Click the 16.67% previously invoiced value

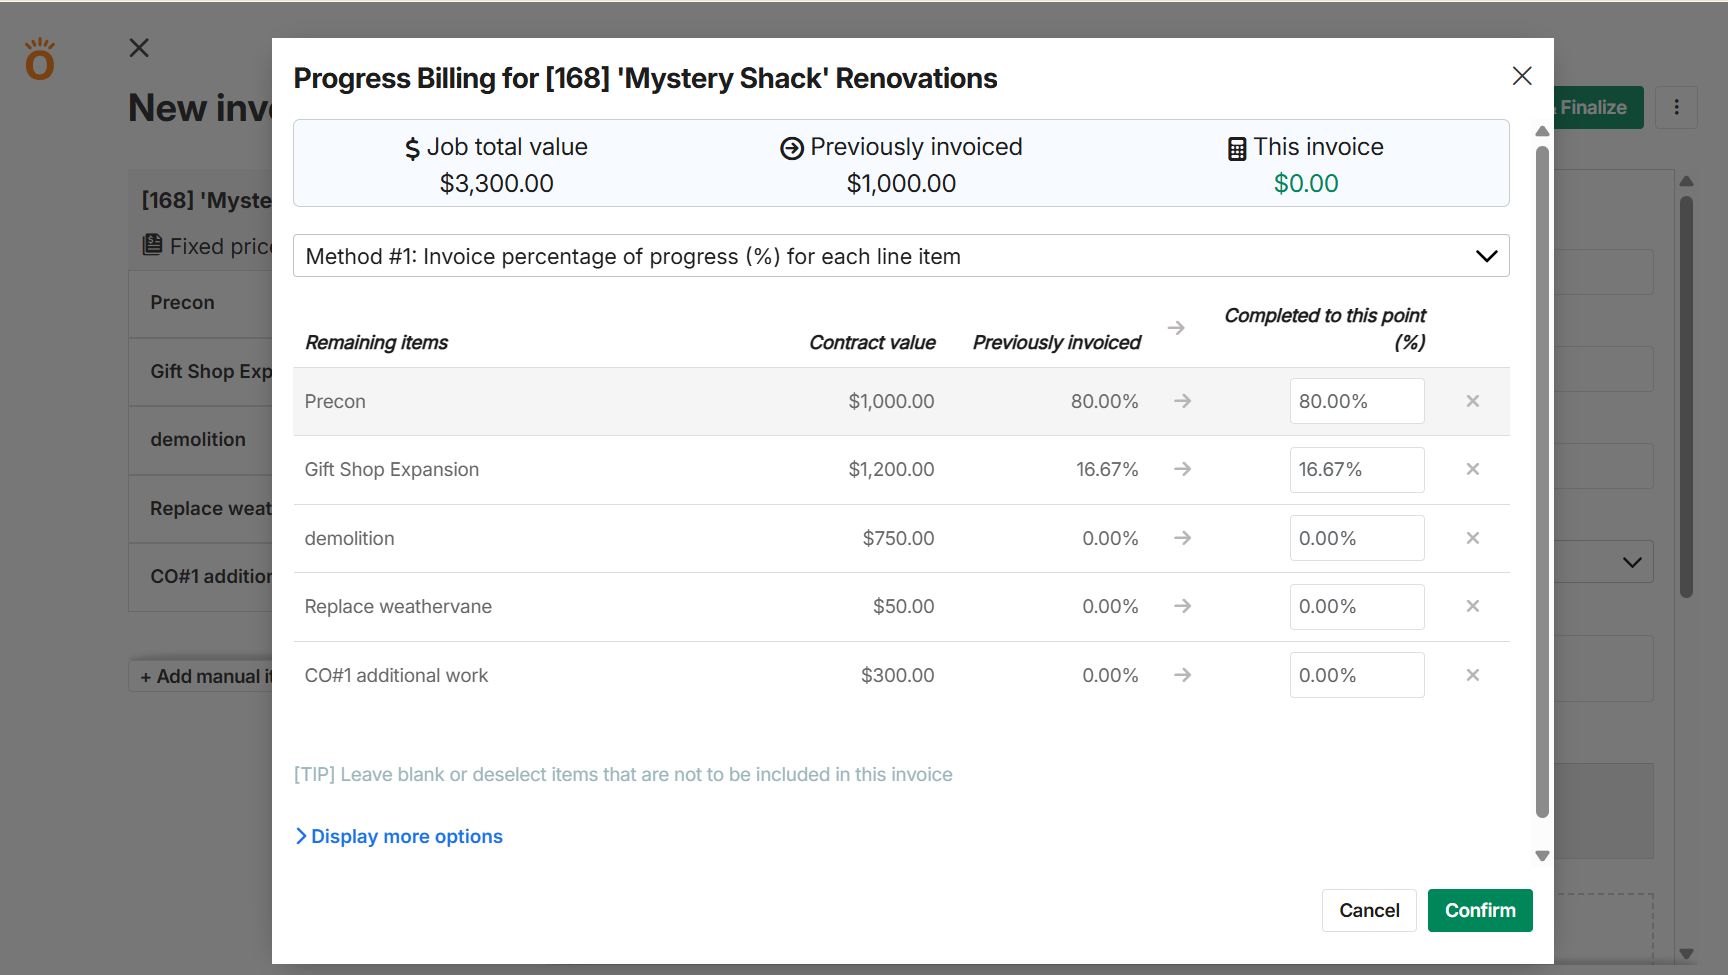pos(1107,469)
